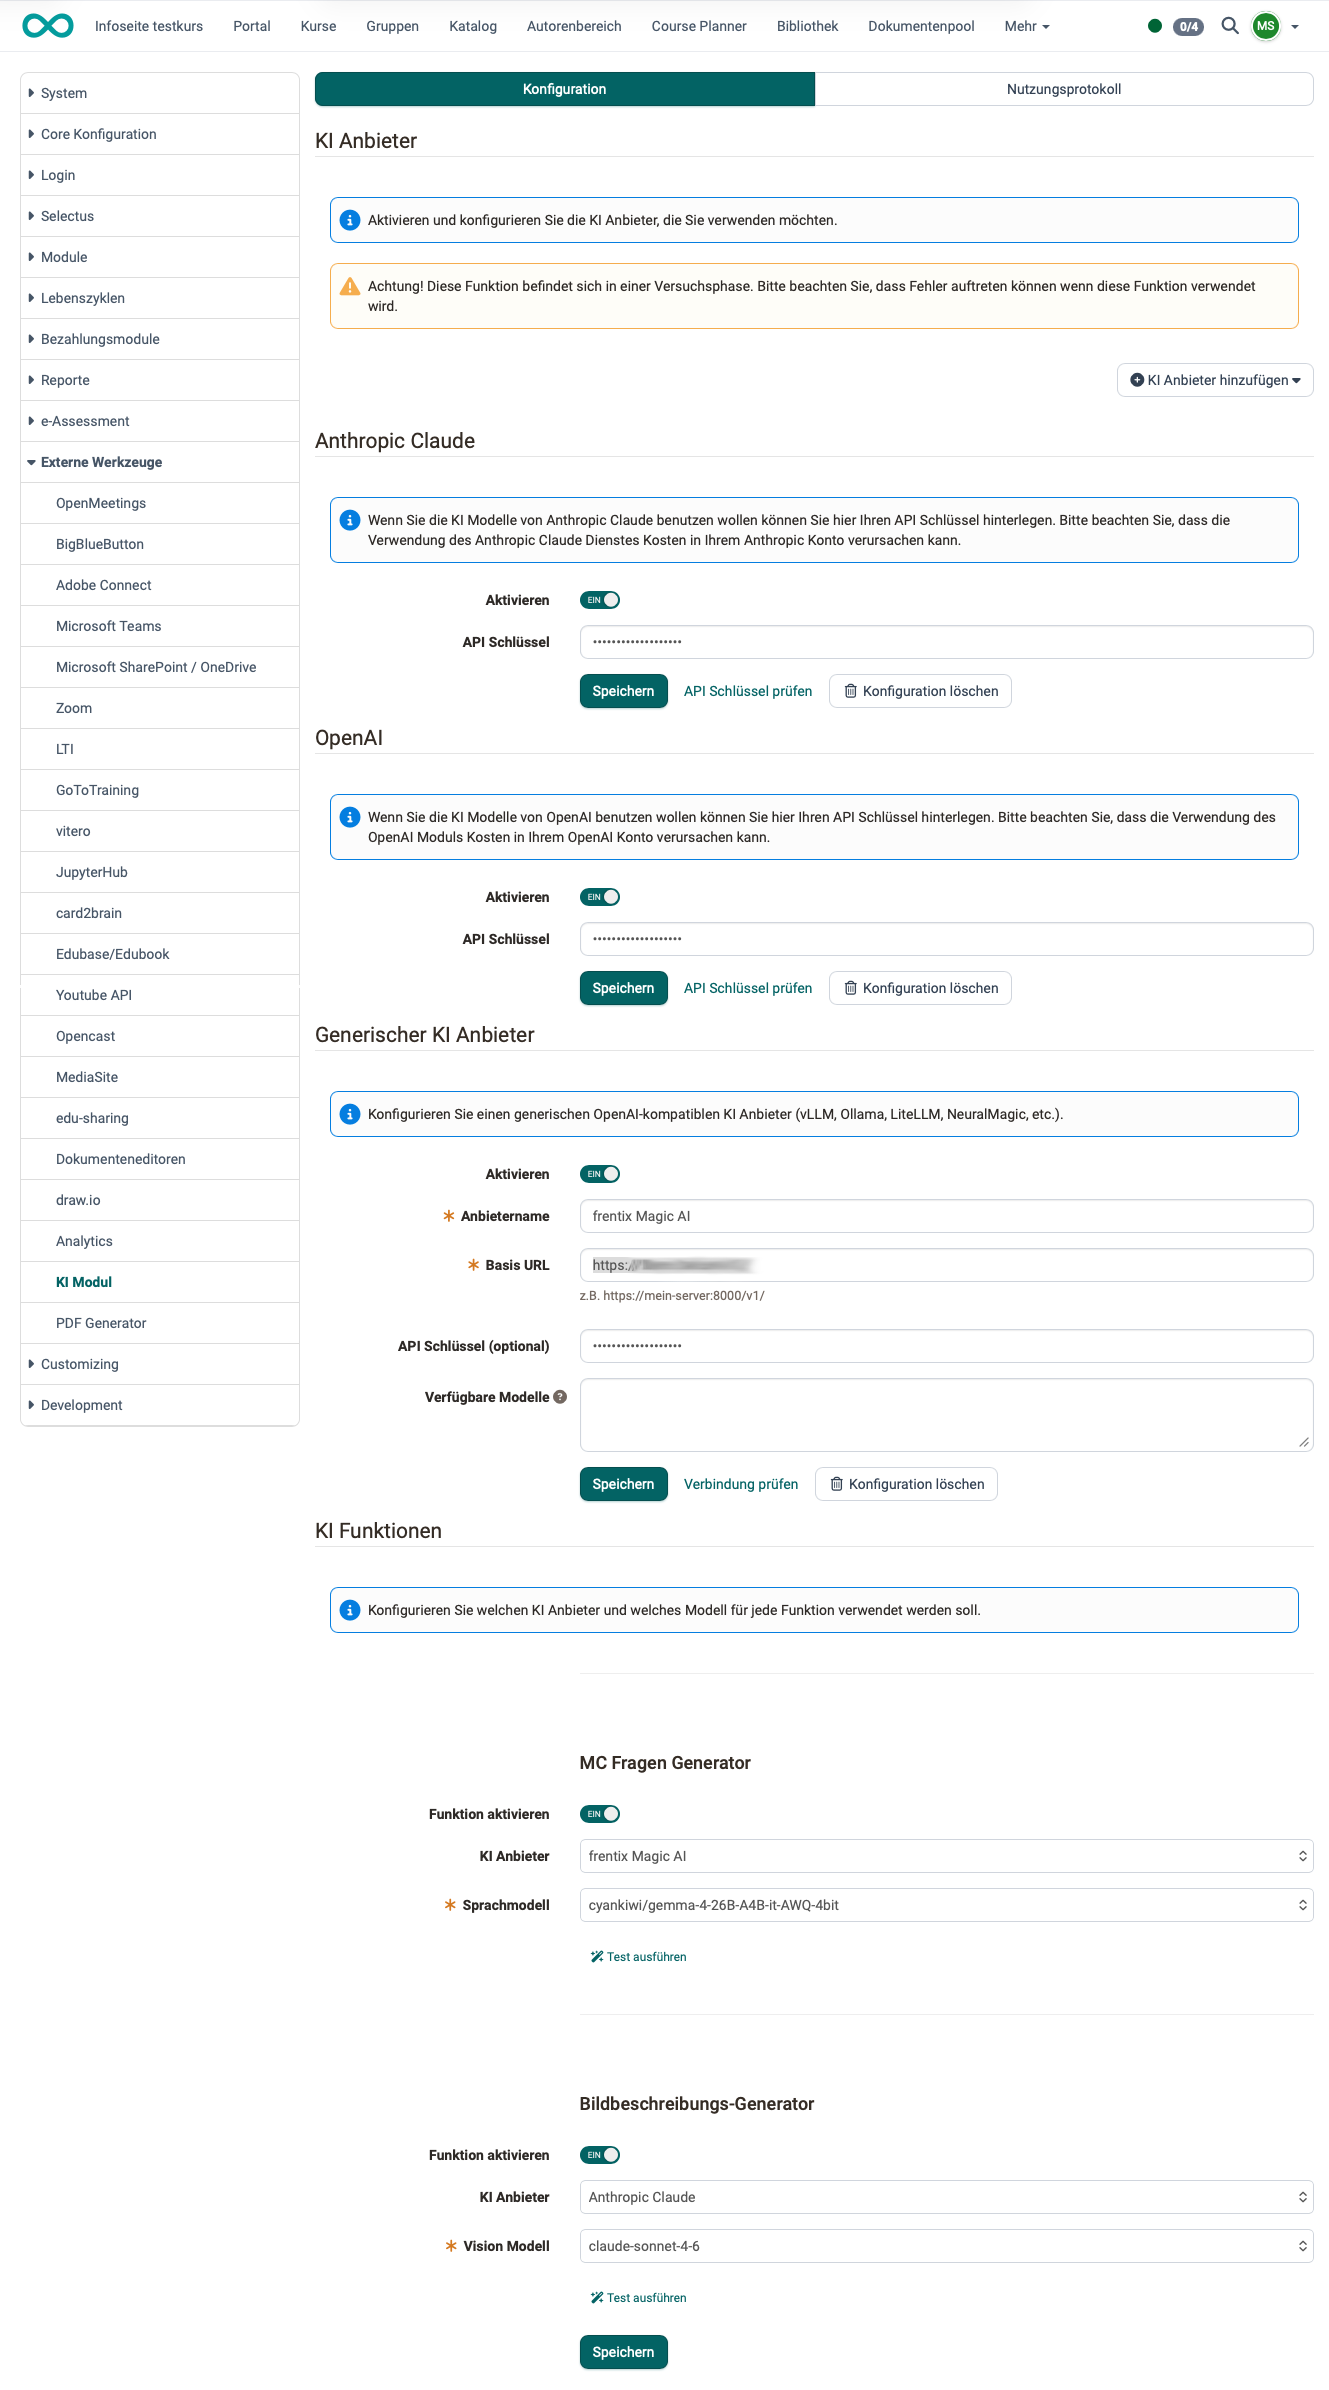Click into Basis URL field

coord(946,1265)
